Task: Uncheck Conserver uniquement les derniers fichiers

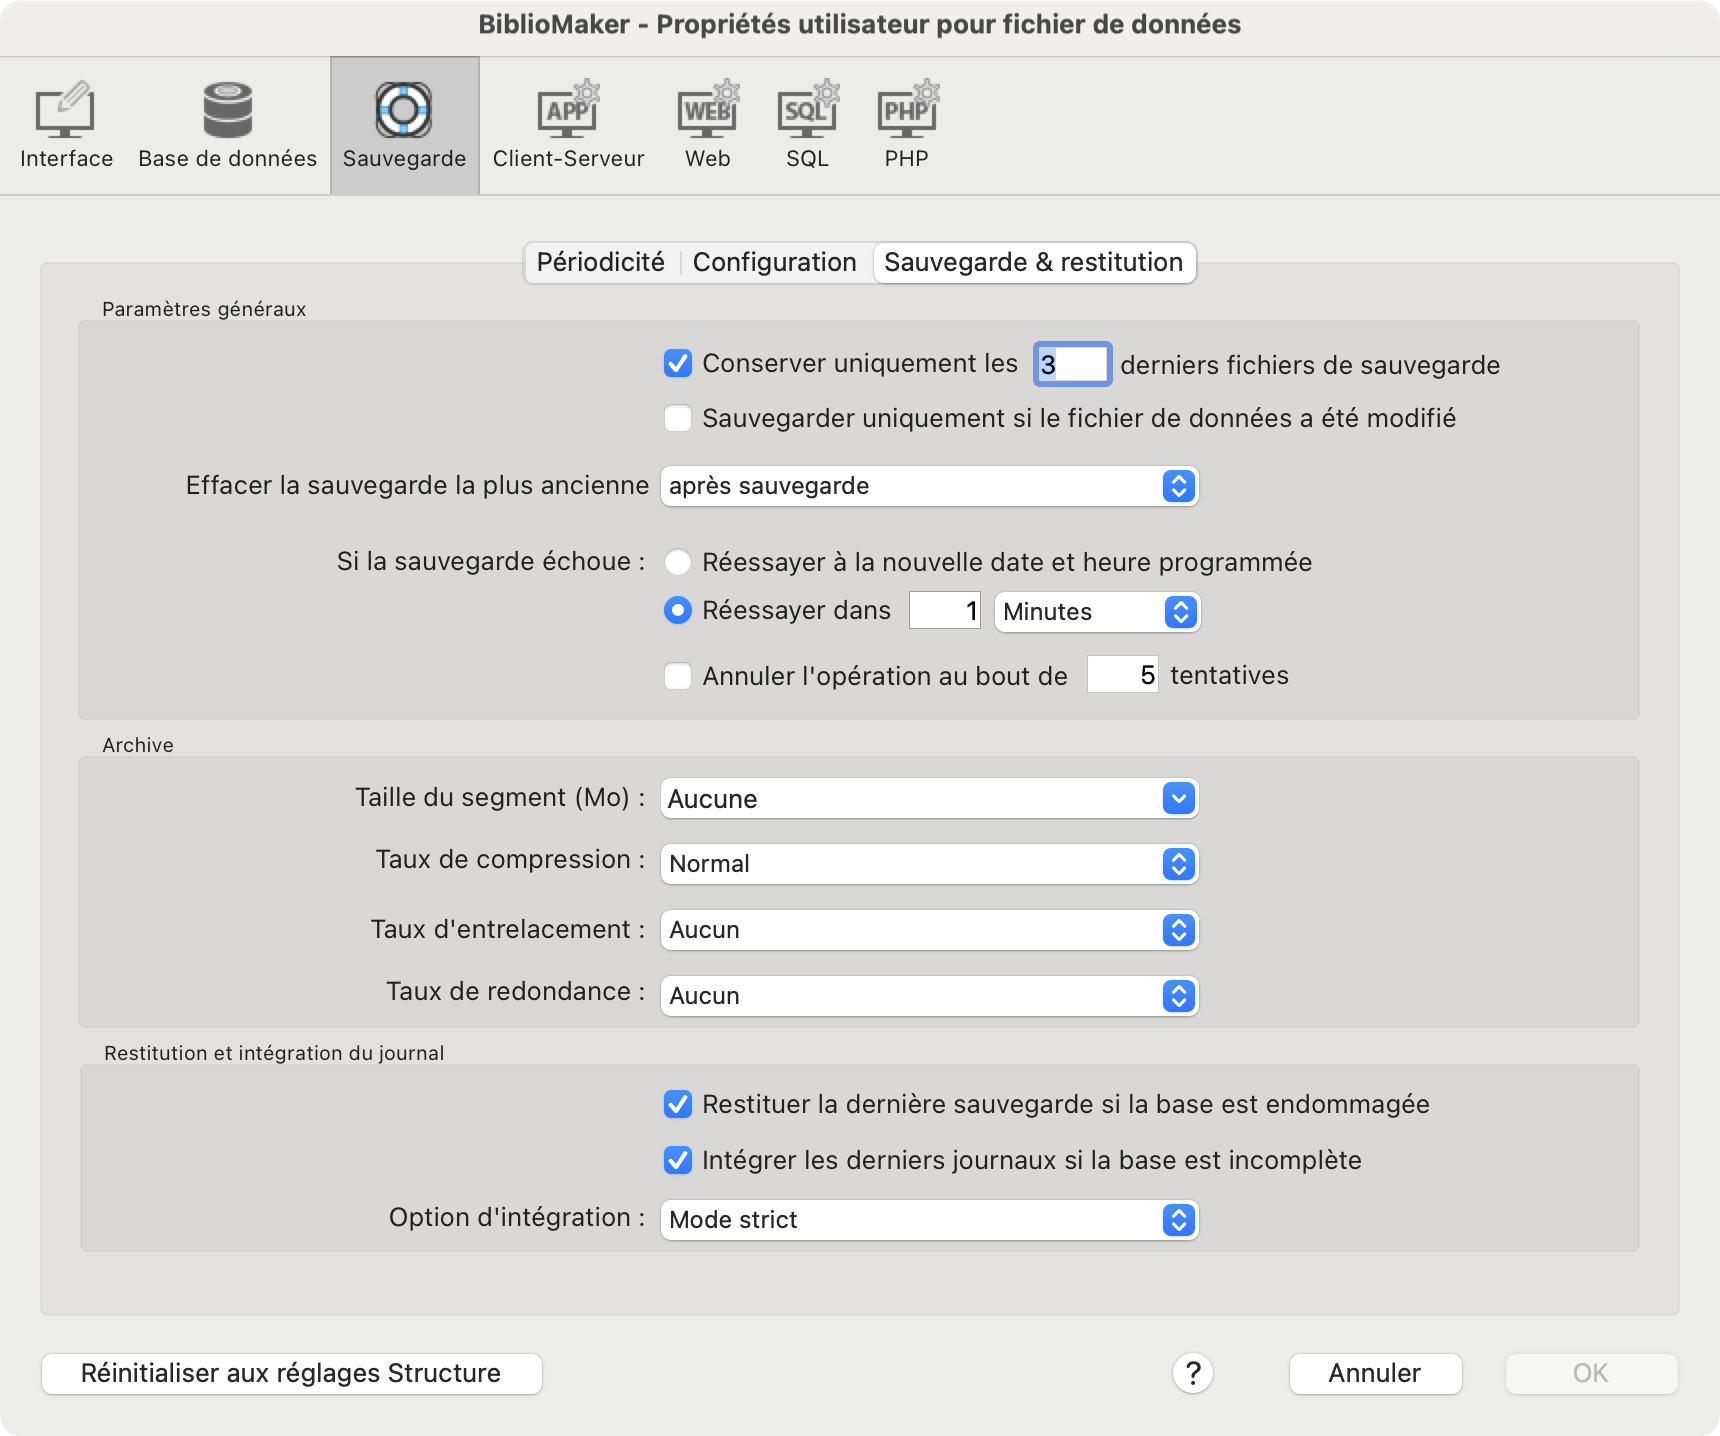Action: click(678, 363)
